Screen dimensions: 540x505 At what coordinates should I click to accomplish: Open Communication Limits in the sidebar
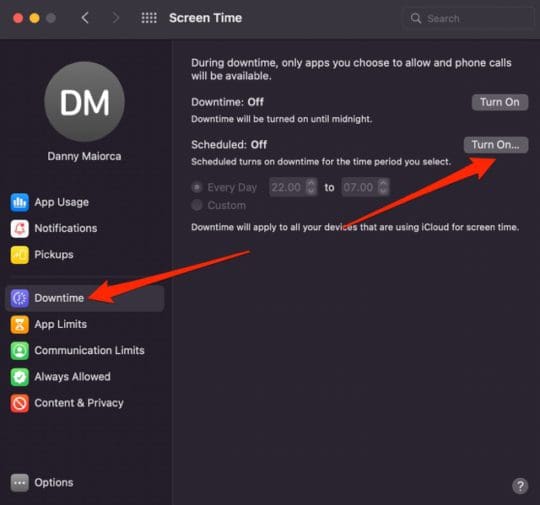click(x=84, y=351)
